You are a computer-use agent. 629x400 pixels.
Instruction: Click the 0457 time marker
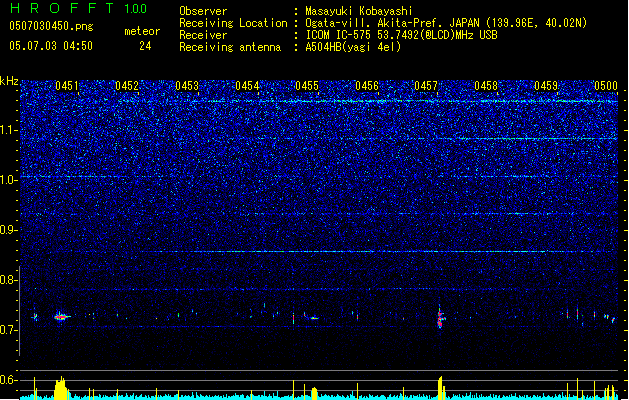426,86
